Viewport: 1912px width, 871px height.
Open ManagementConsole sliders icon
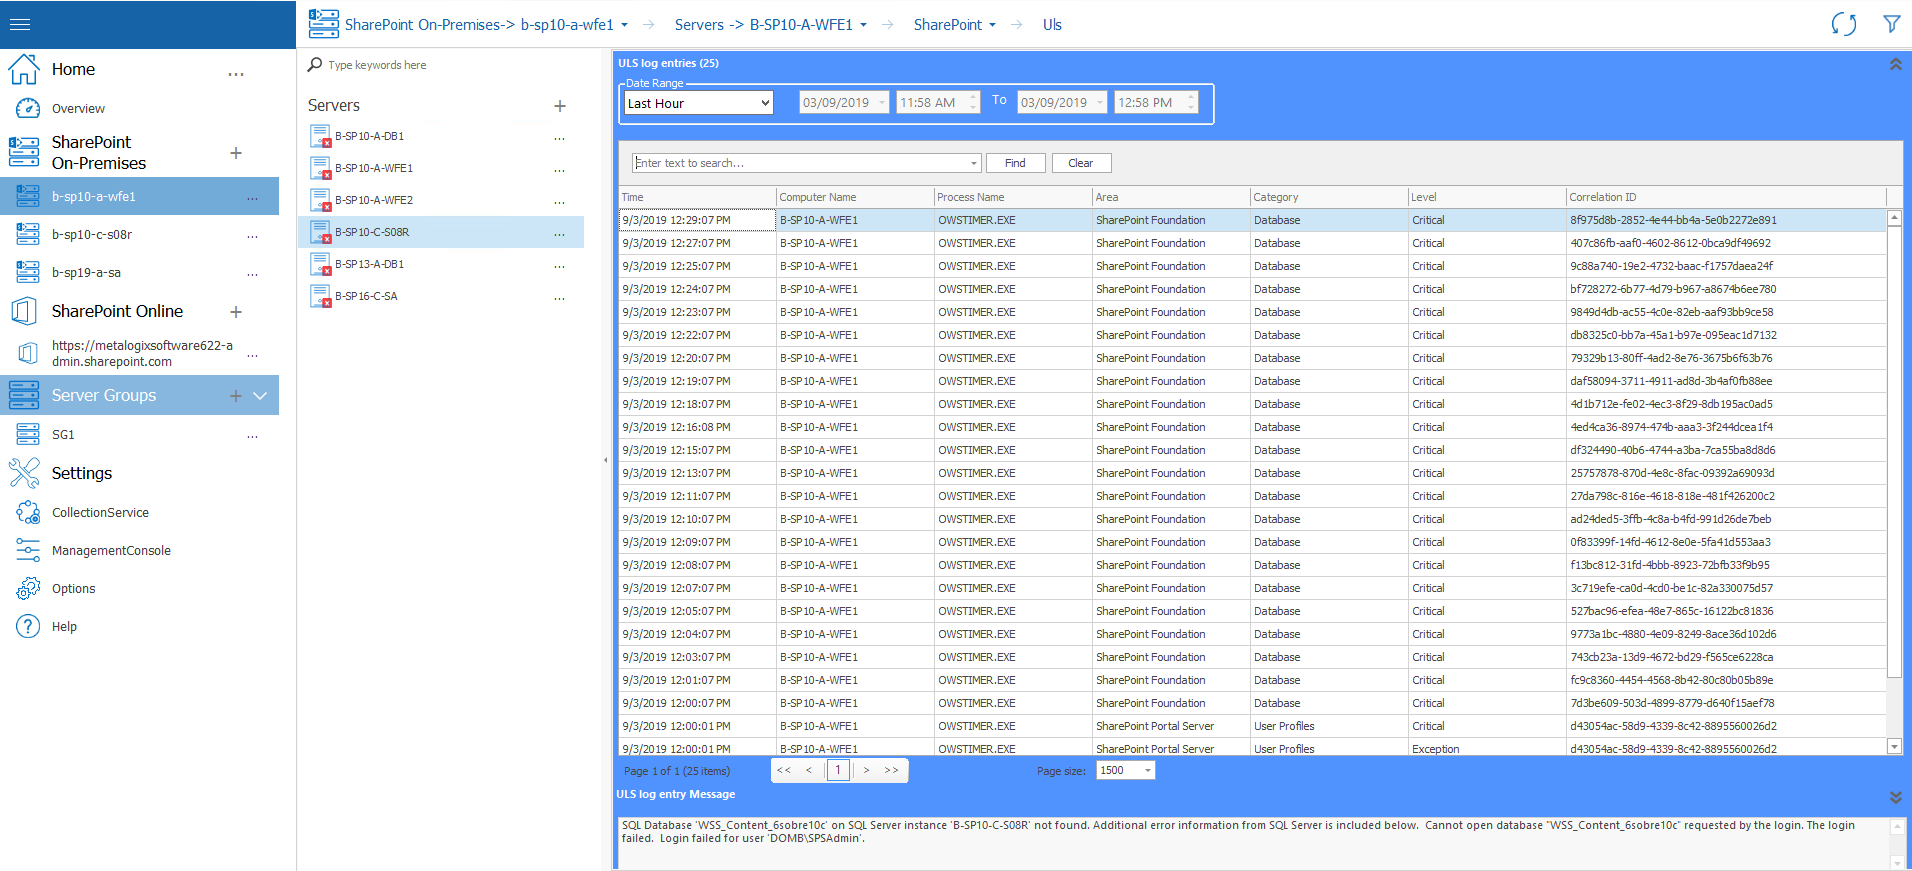click(28, 550)
